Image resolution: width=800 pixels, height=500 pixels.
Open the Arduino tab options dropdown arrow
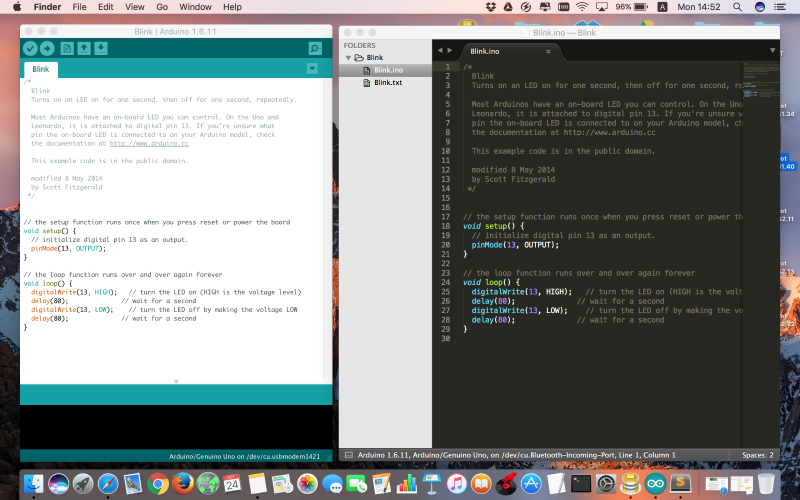pos(312,68)
